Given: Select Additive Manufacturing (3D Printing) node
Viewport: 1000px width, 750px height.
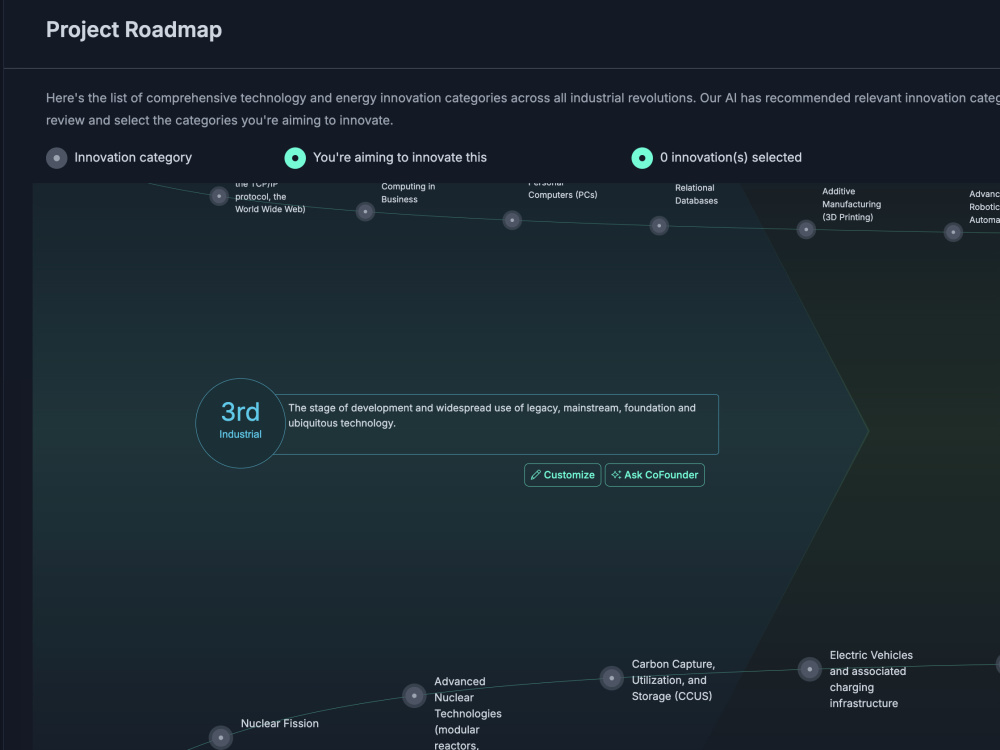Looking at the screenshot, I should 806,229.
